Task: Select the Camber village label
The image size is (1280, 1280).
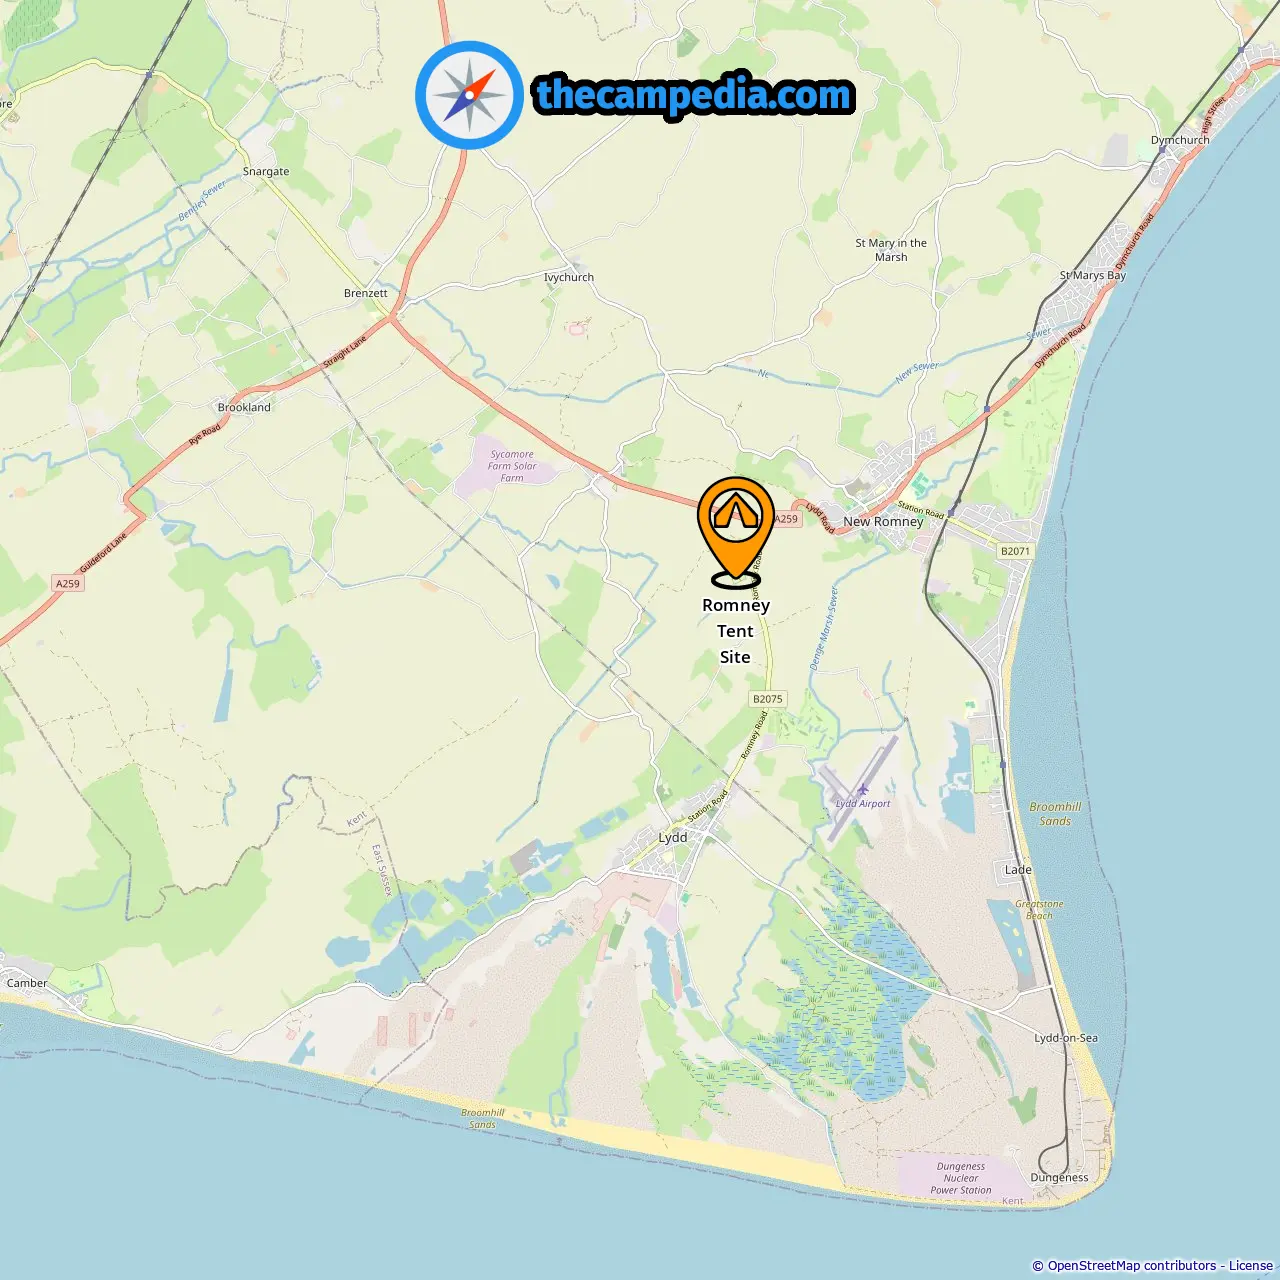Action: point(27,983)
